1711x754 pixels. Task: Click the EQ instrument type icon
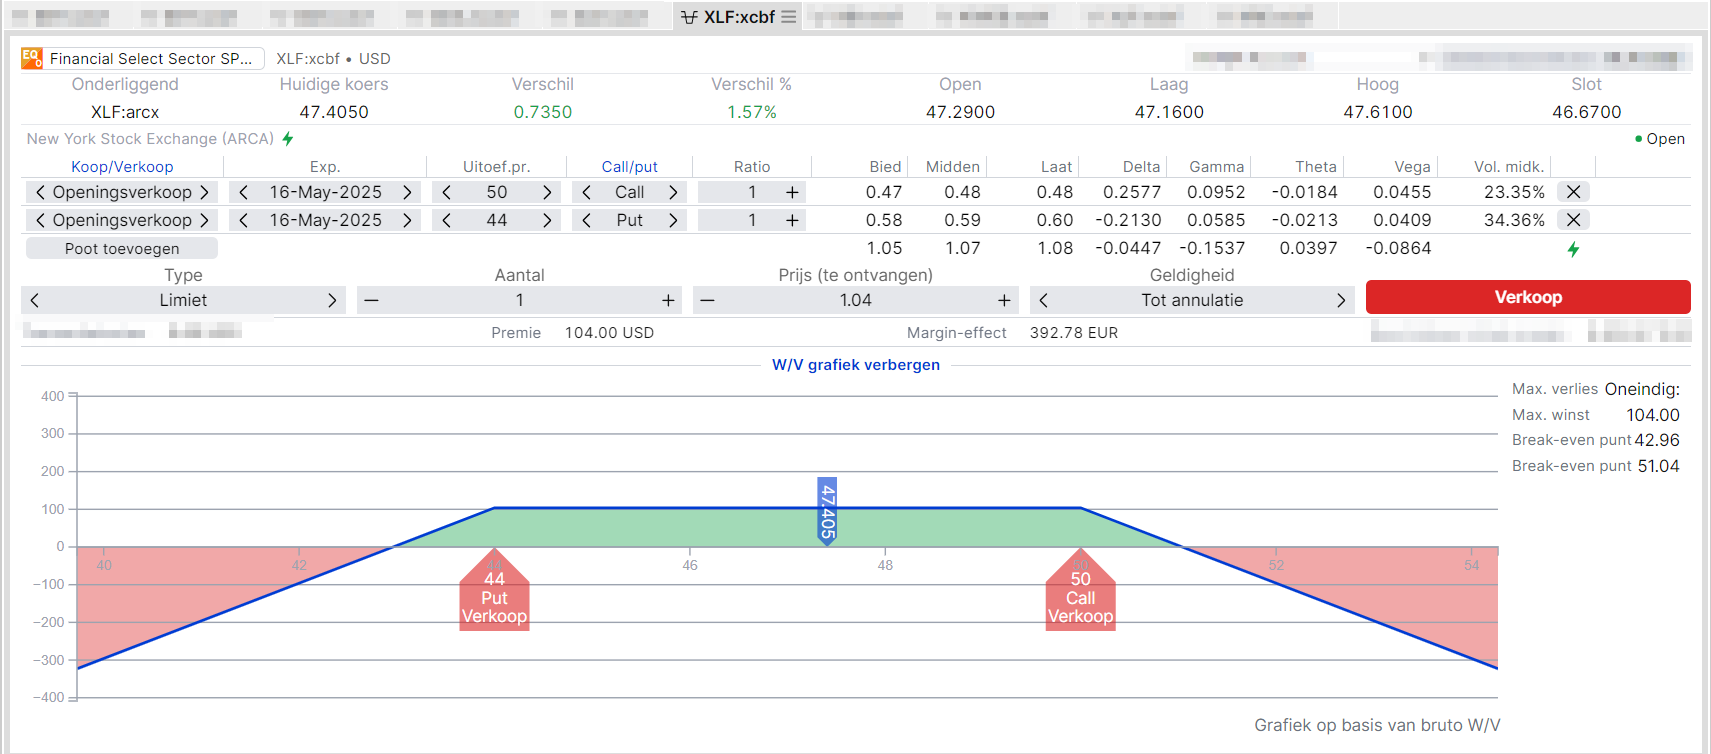[x=32, y=58]
